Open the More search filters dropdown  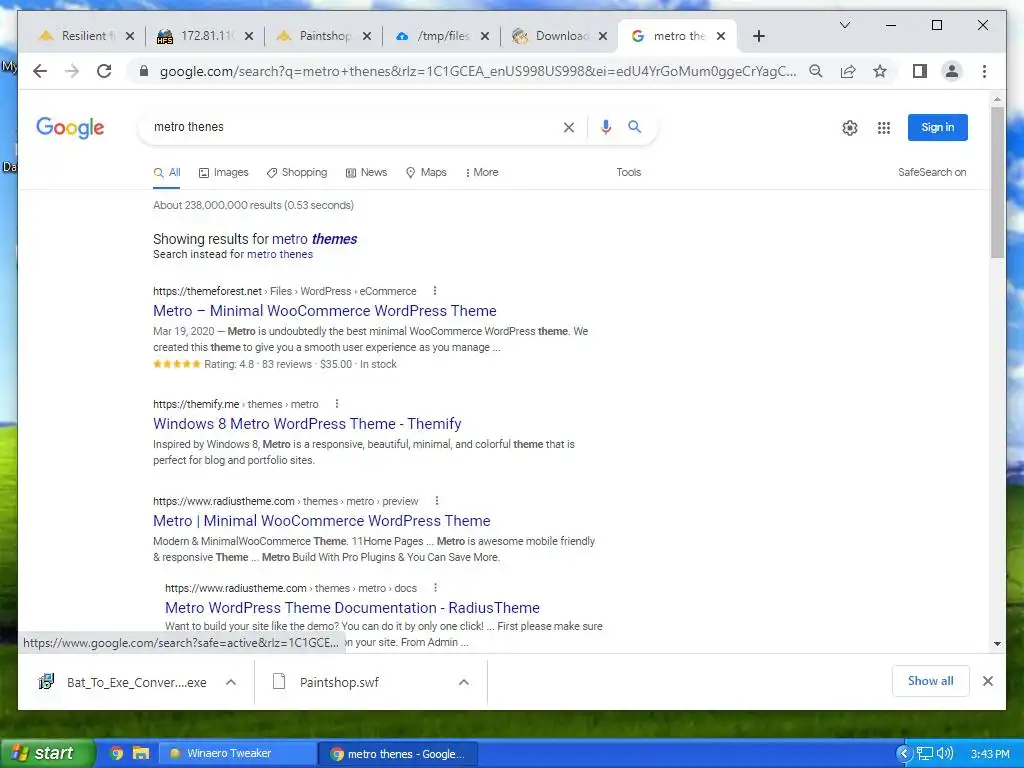pos(481,172)
